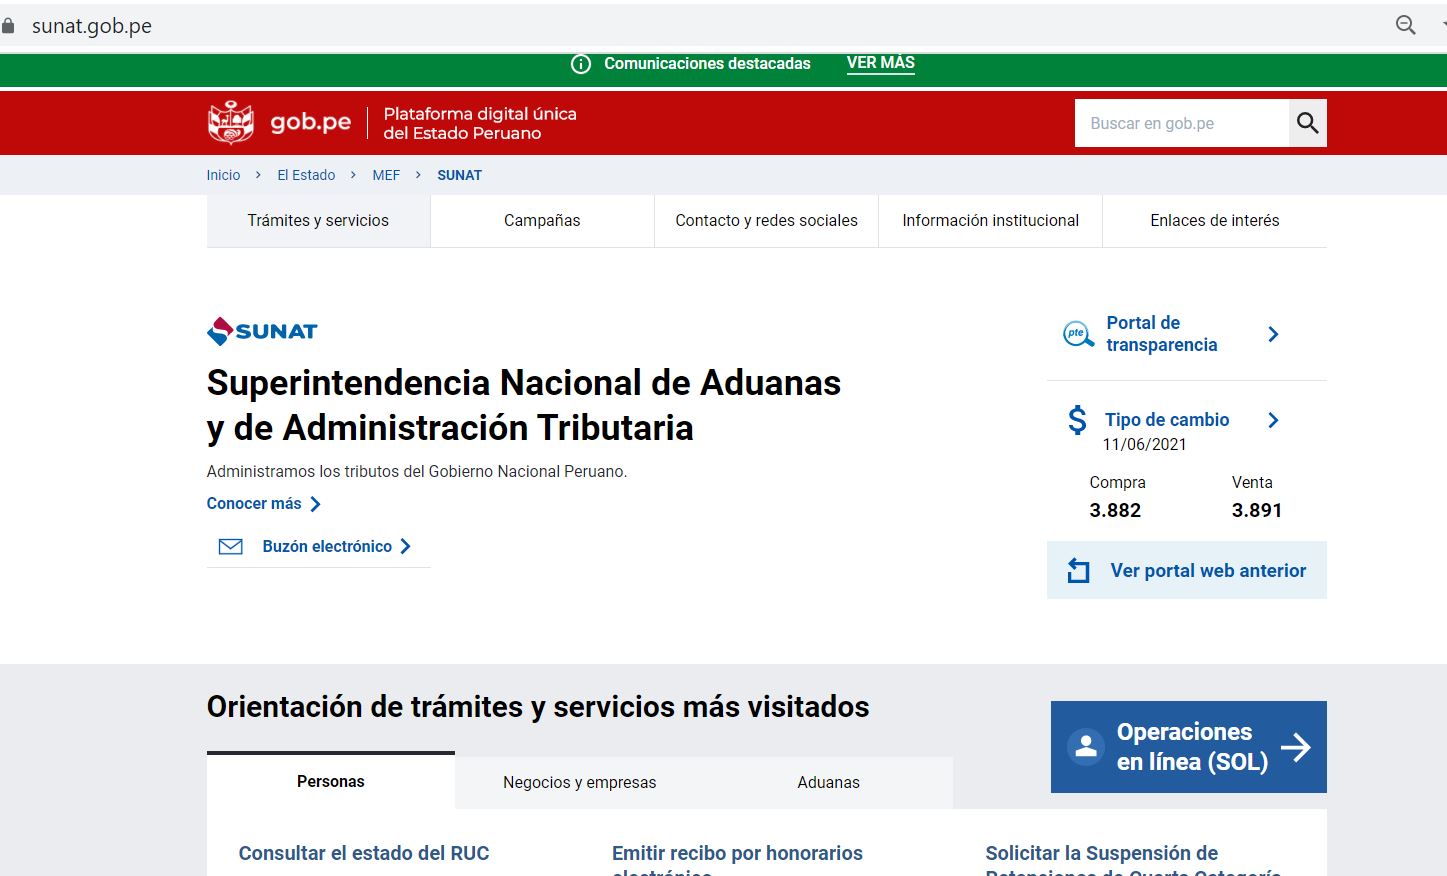
Task: Click heading Orientación de trámites y servicios
Action: click(538, 707)
